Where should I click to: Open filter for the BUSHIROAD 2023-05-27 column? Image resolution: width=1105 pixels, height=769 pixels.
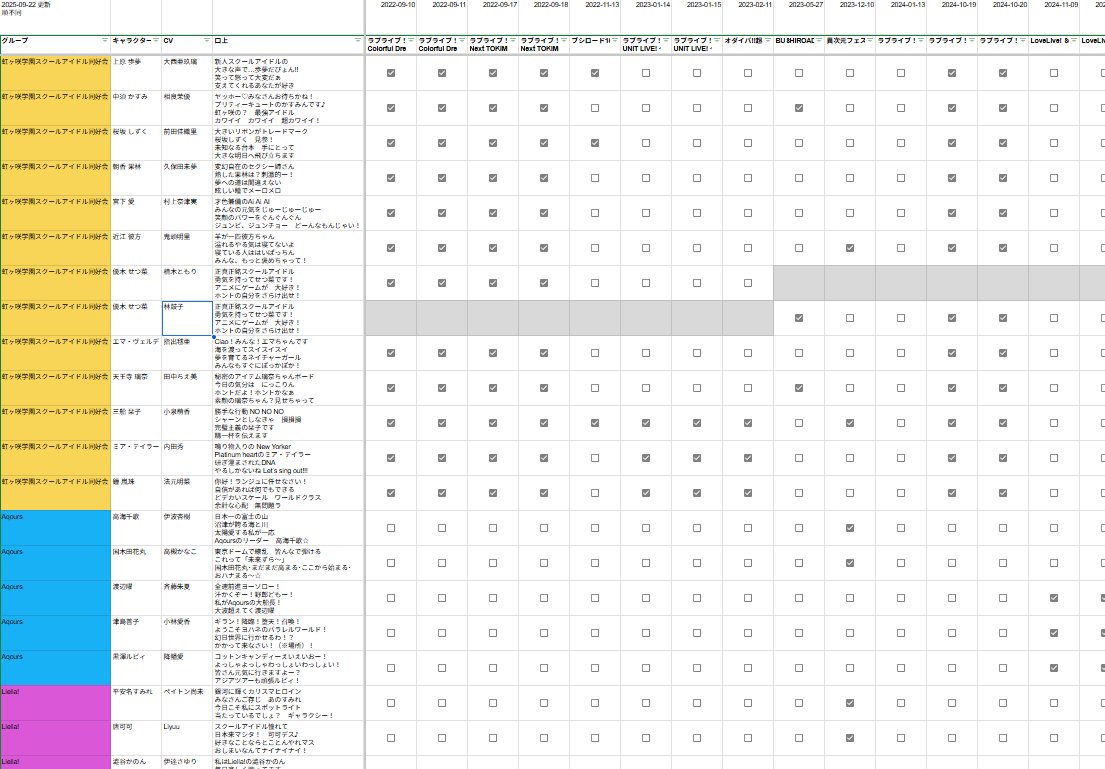(818, 40)
